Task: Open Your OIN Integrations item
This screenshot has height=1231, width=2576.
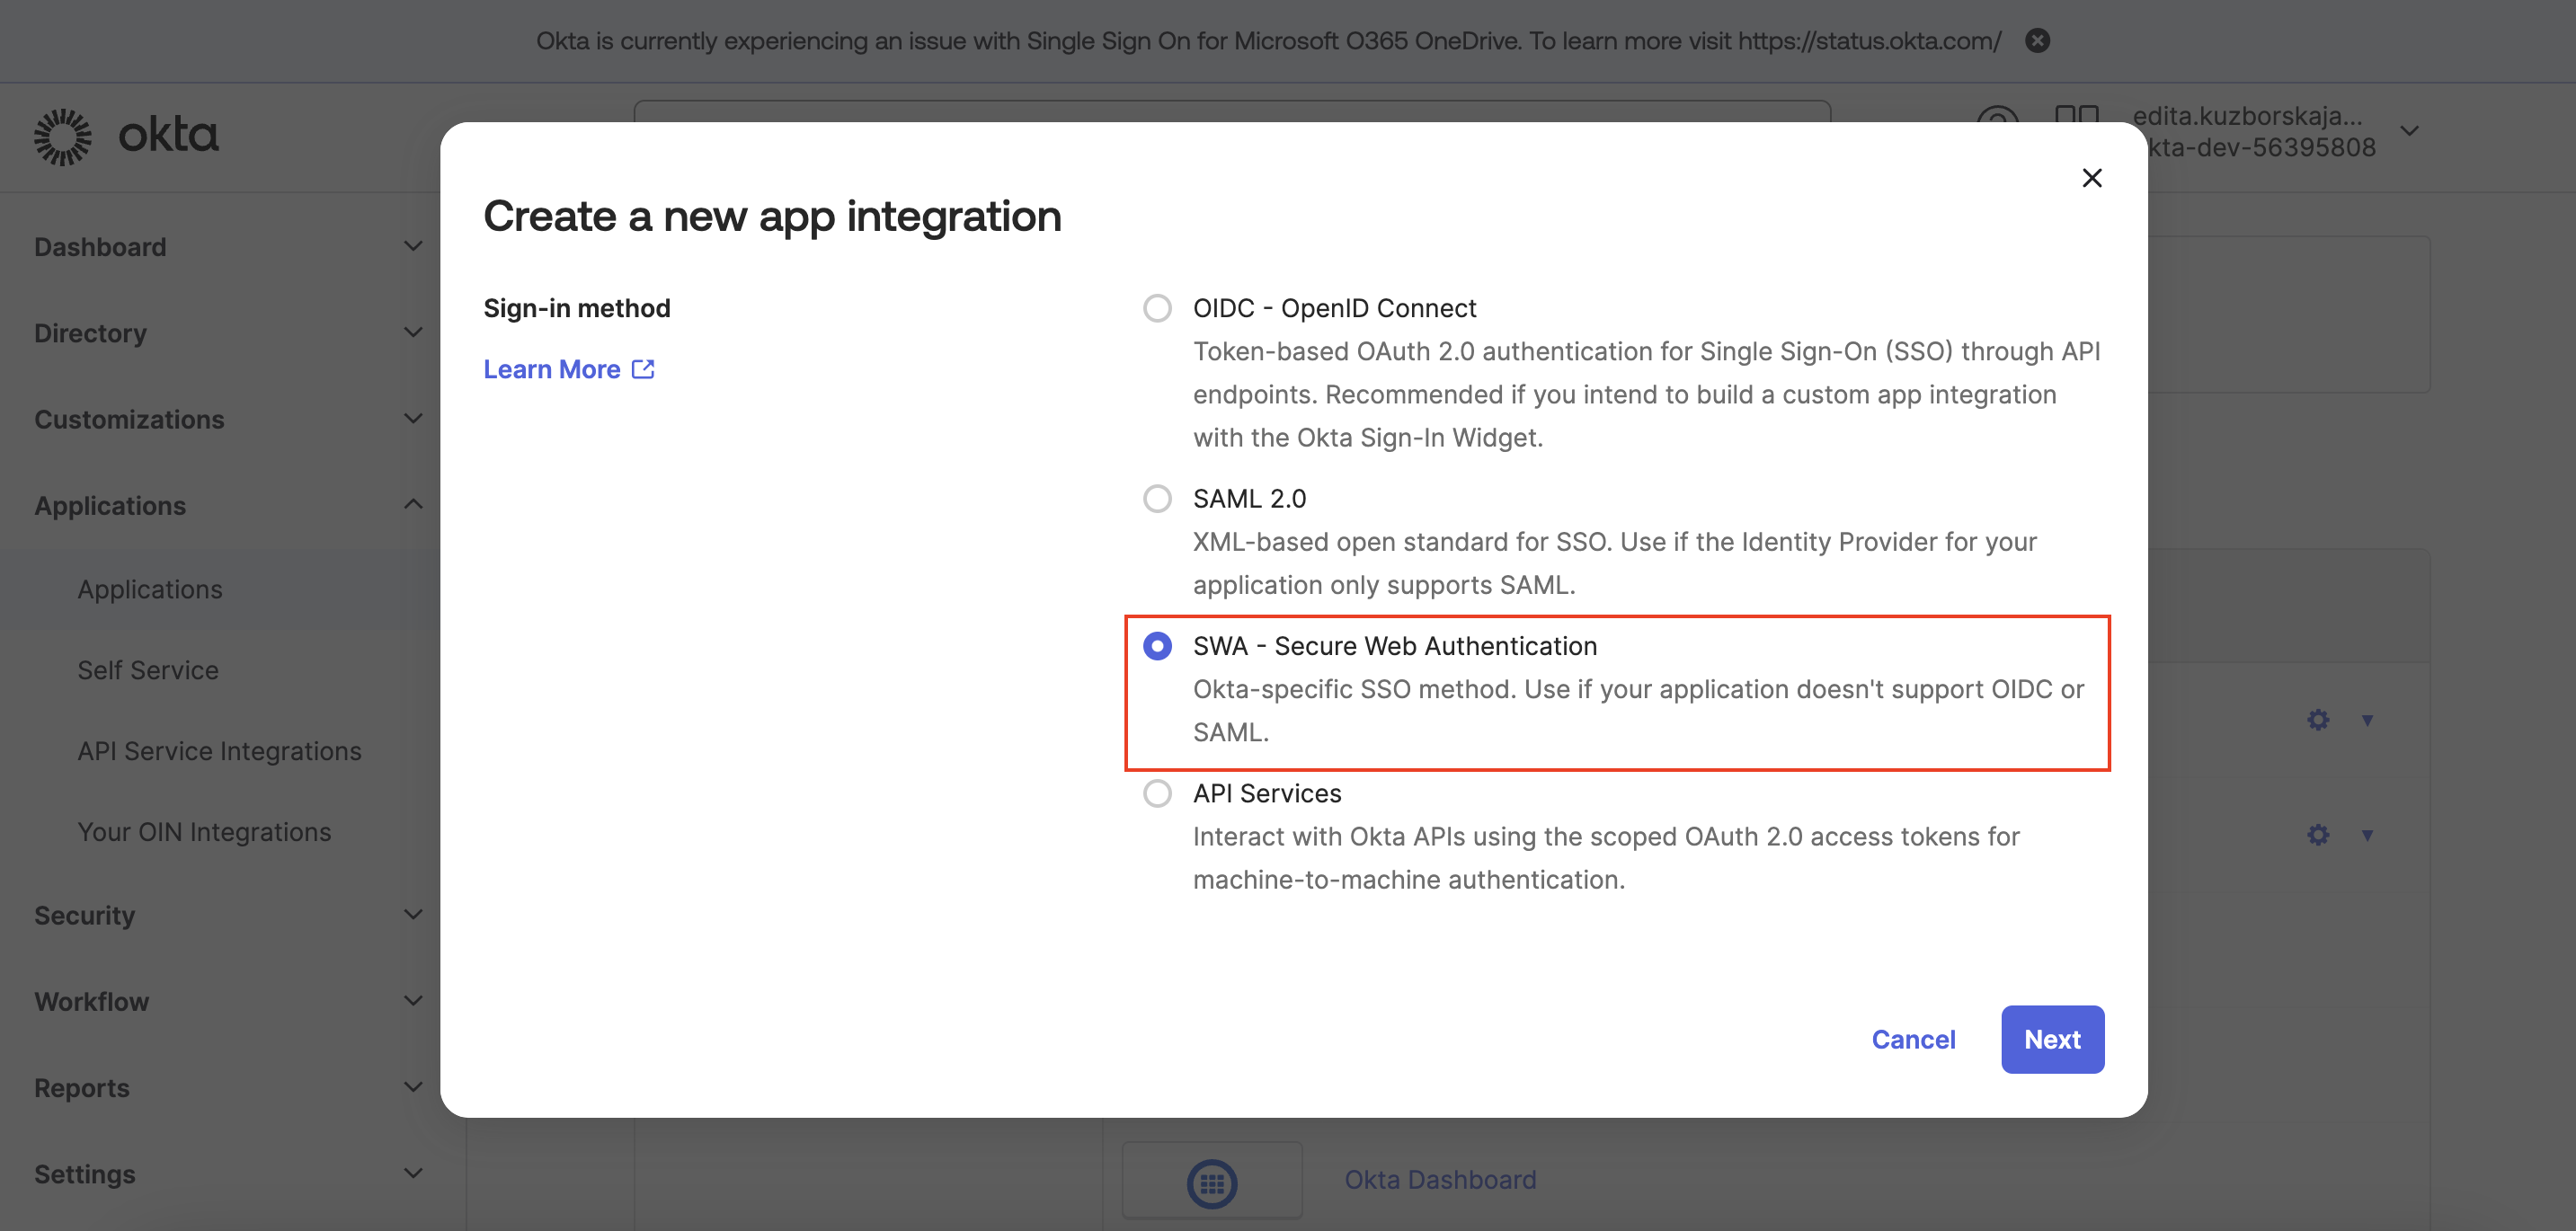Action: point(204,832)
